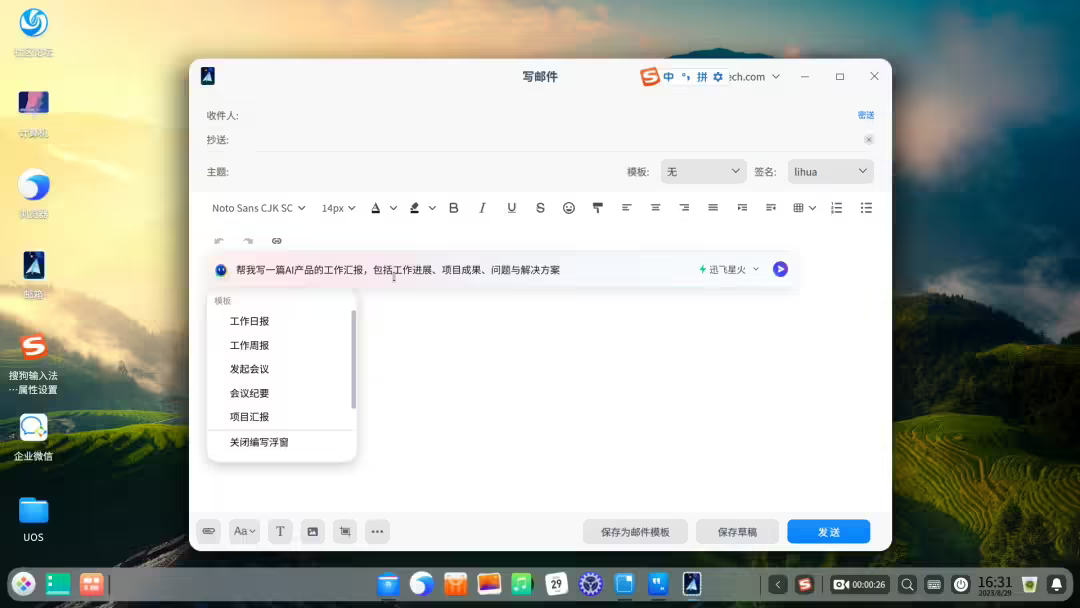Apply italic formatting
Image resolution: width=1080 pixels, height=608 pixels.
pyautogui.click(x=482, y=207)
